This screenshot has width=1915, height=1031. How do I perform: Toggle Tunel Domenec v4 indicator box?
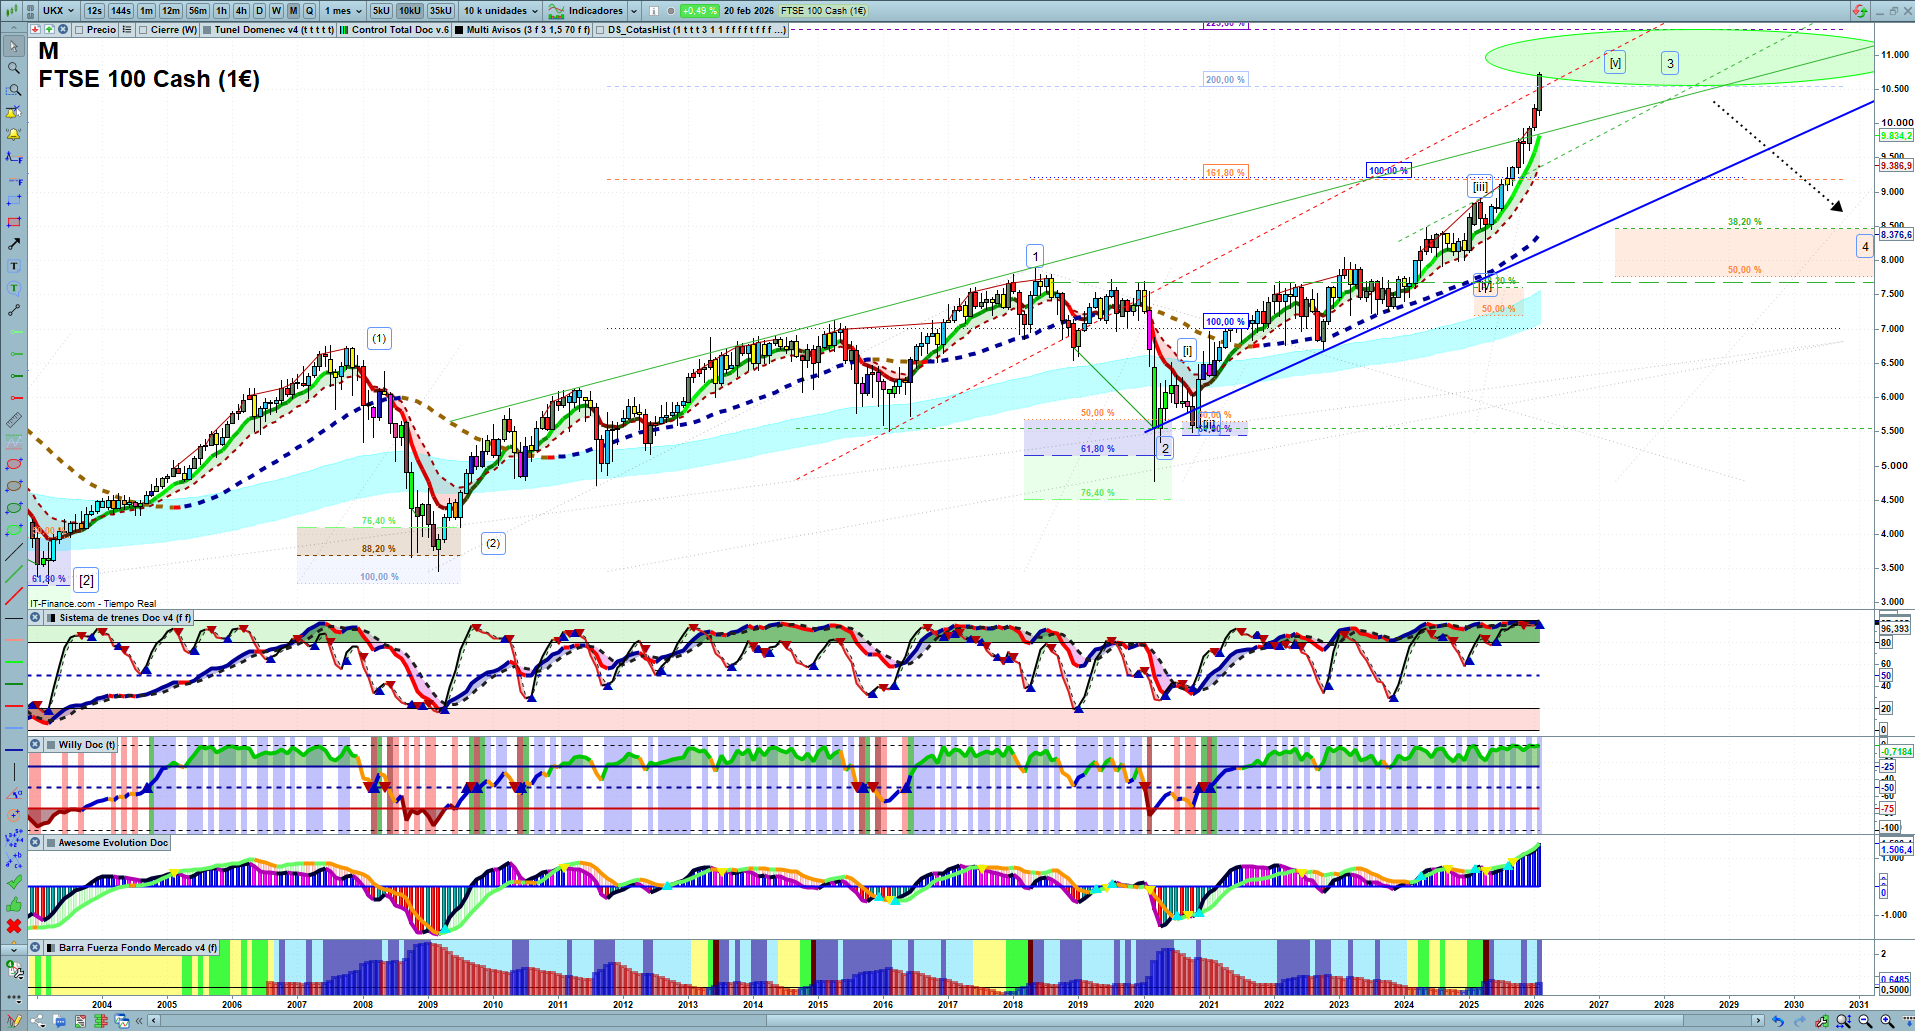tap(207, 30)
